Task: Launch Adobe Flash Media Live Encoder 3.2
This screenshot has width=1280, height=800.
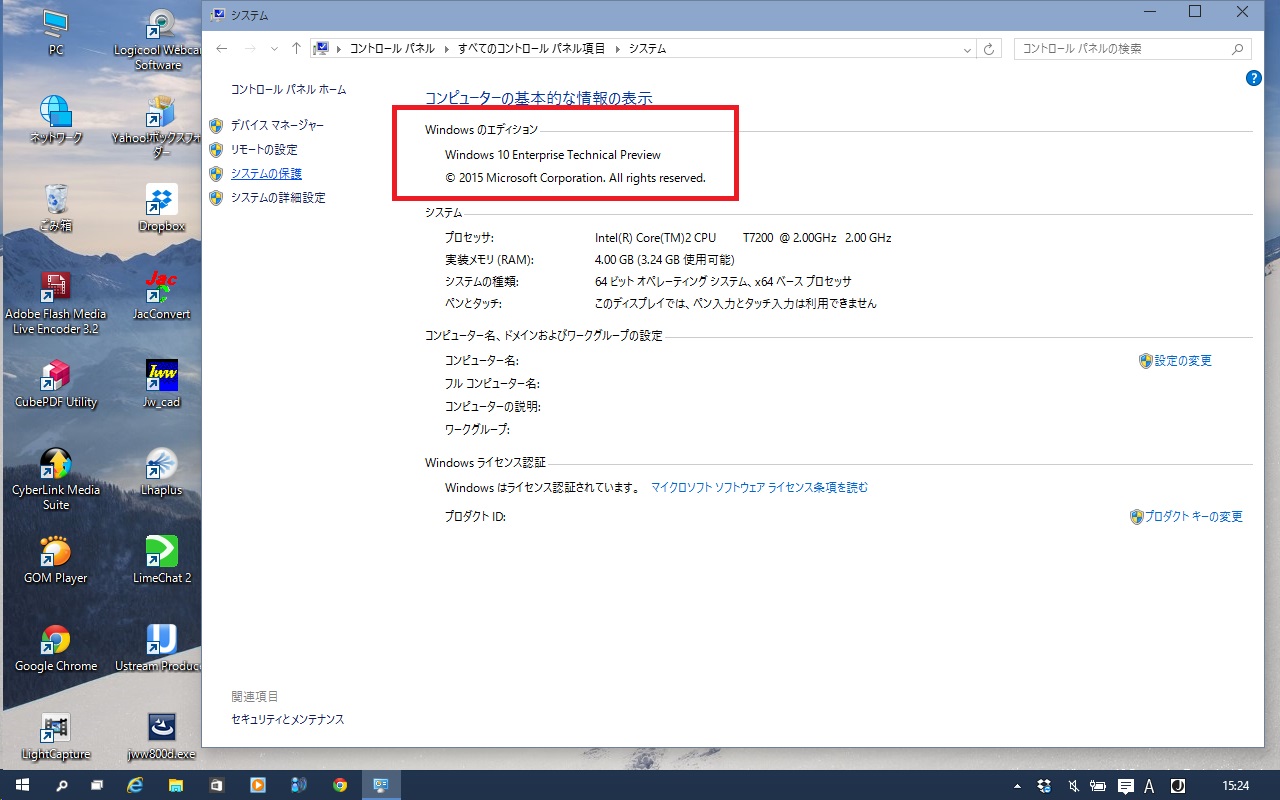Action: (56, 303)
